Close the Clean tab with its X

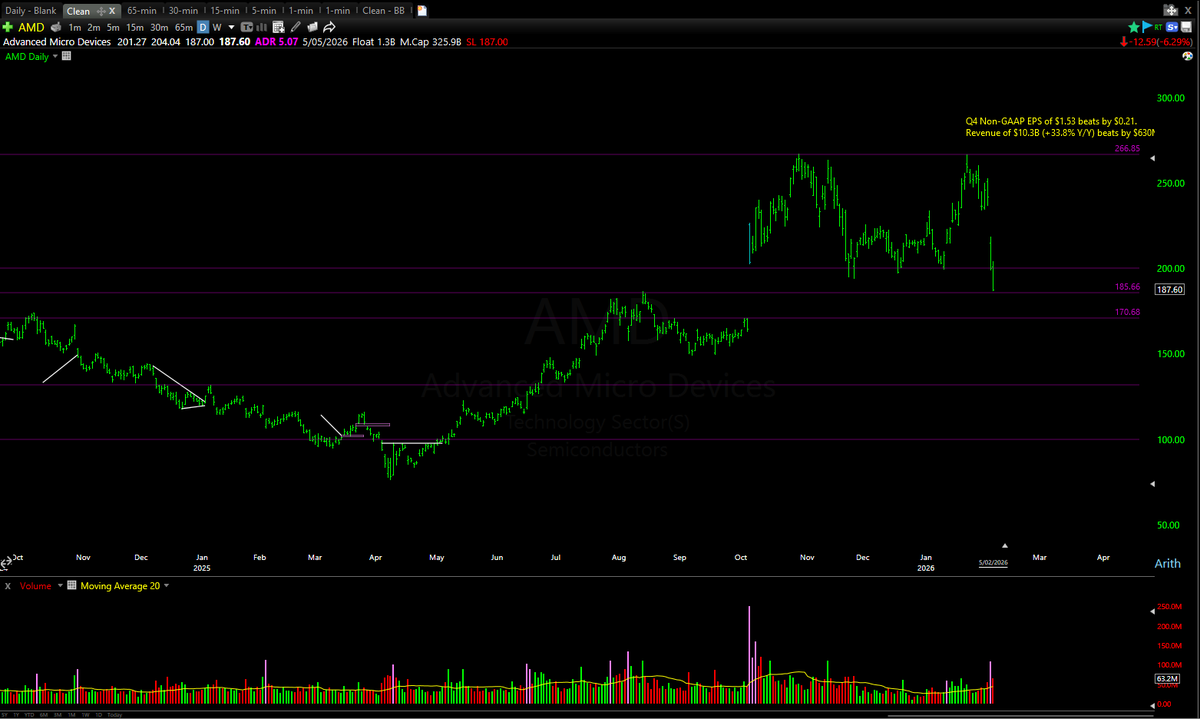point(112,11)
